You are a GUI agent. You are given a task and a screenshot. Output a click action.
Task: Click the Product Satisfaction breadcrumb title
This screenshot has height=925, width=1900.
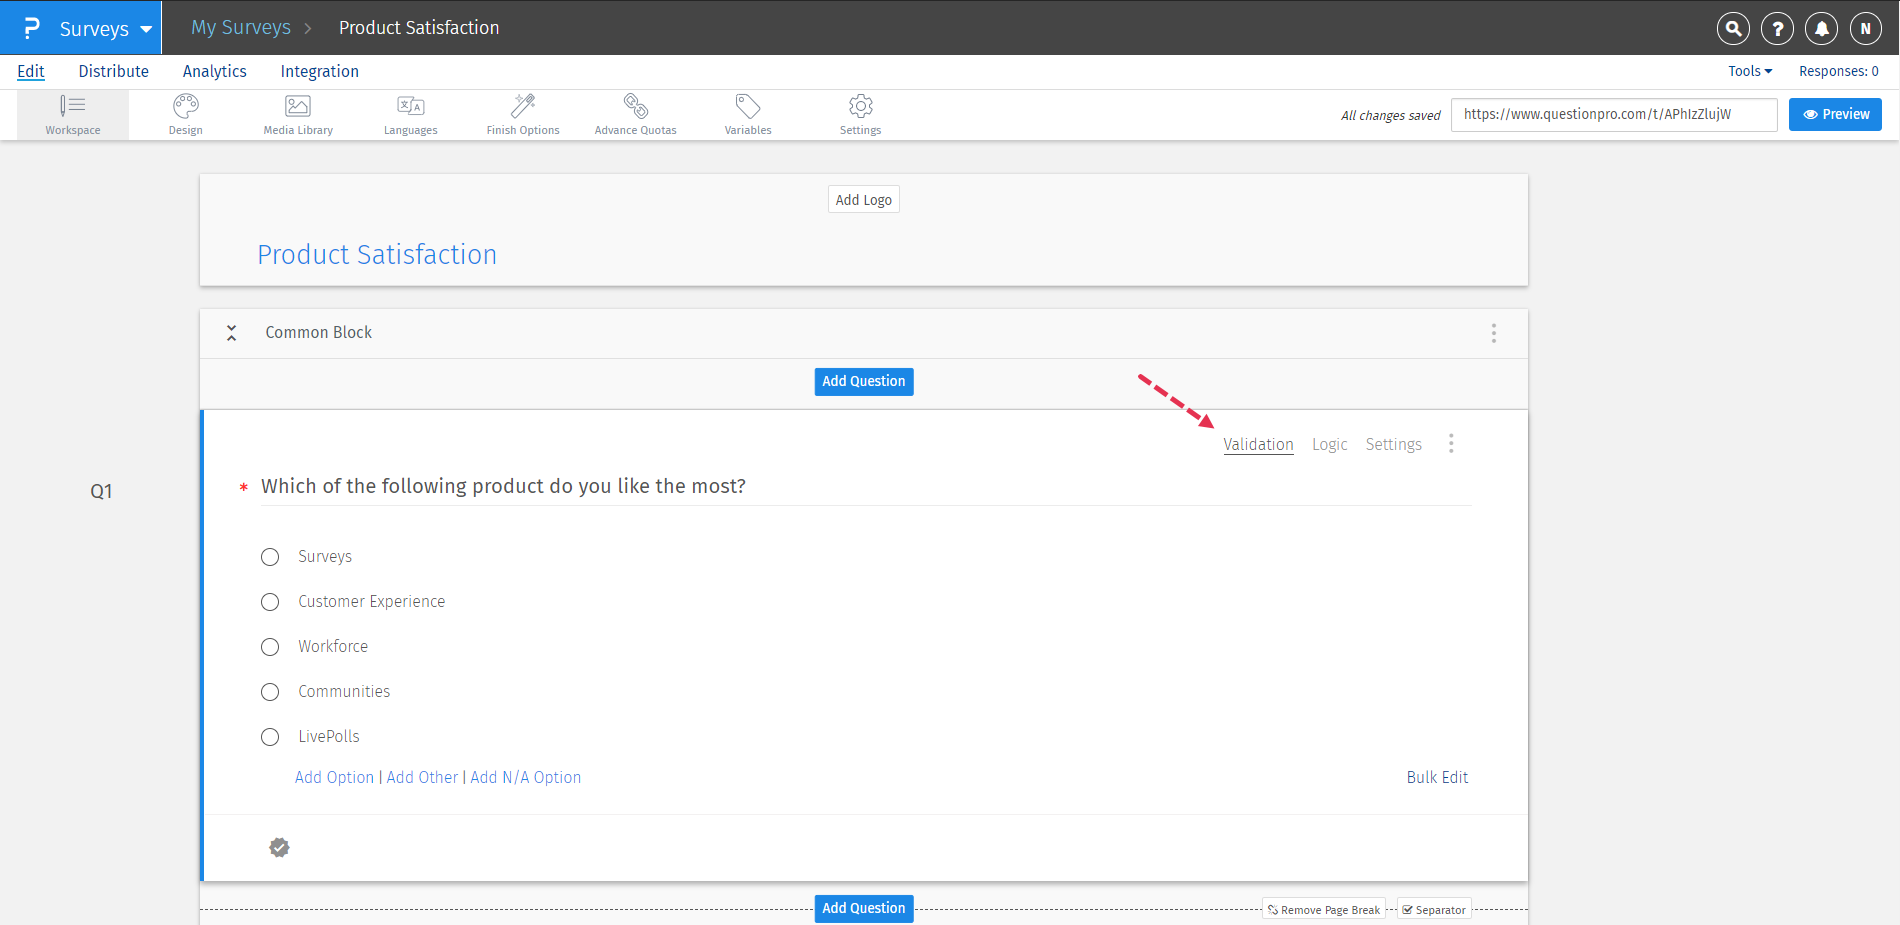(419, 28)
